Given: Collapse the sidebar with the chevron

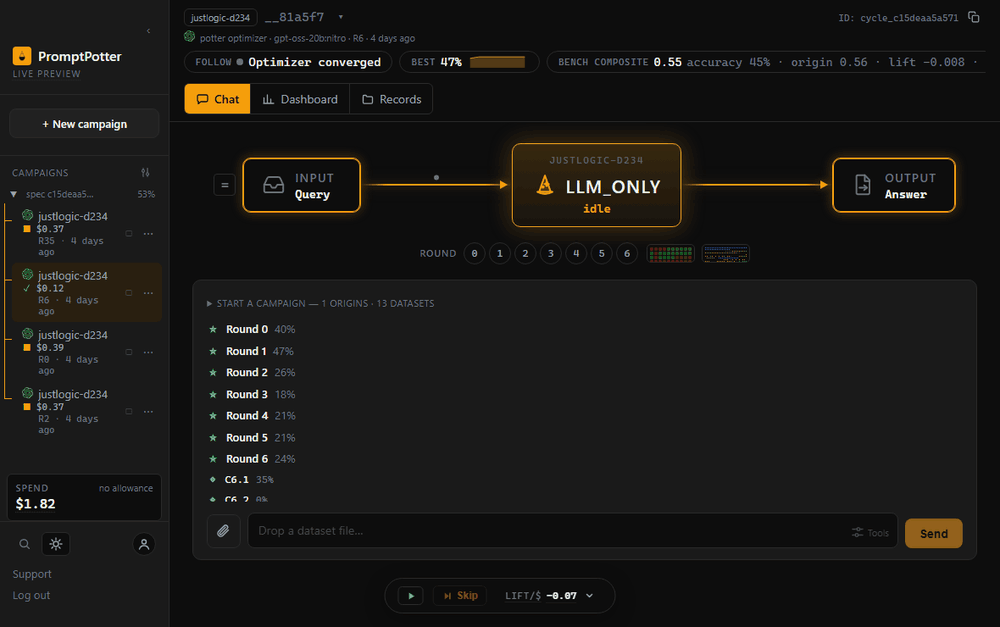Looking at the screenshot, I should pyautogui.click(x=149, y=31).
